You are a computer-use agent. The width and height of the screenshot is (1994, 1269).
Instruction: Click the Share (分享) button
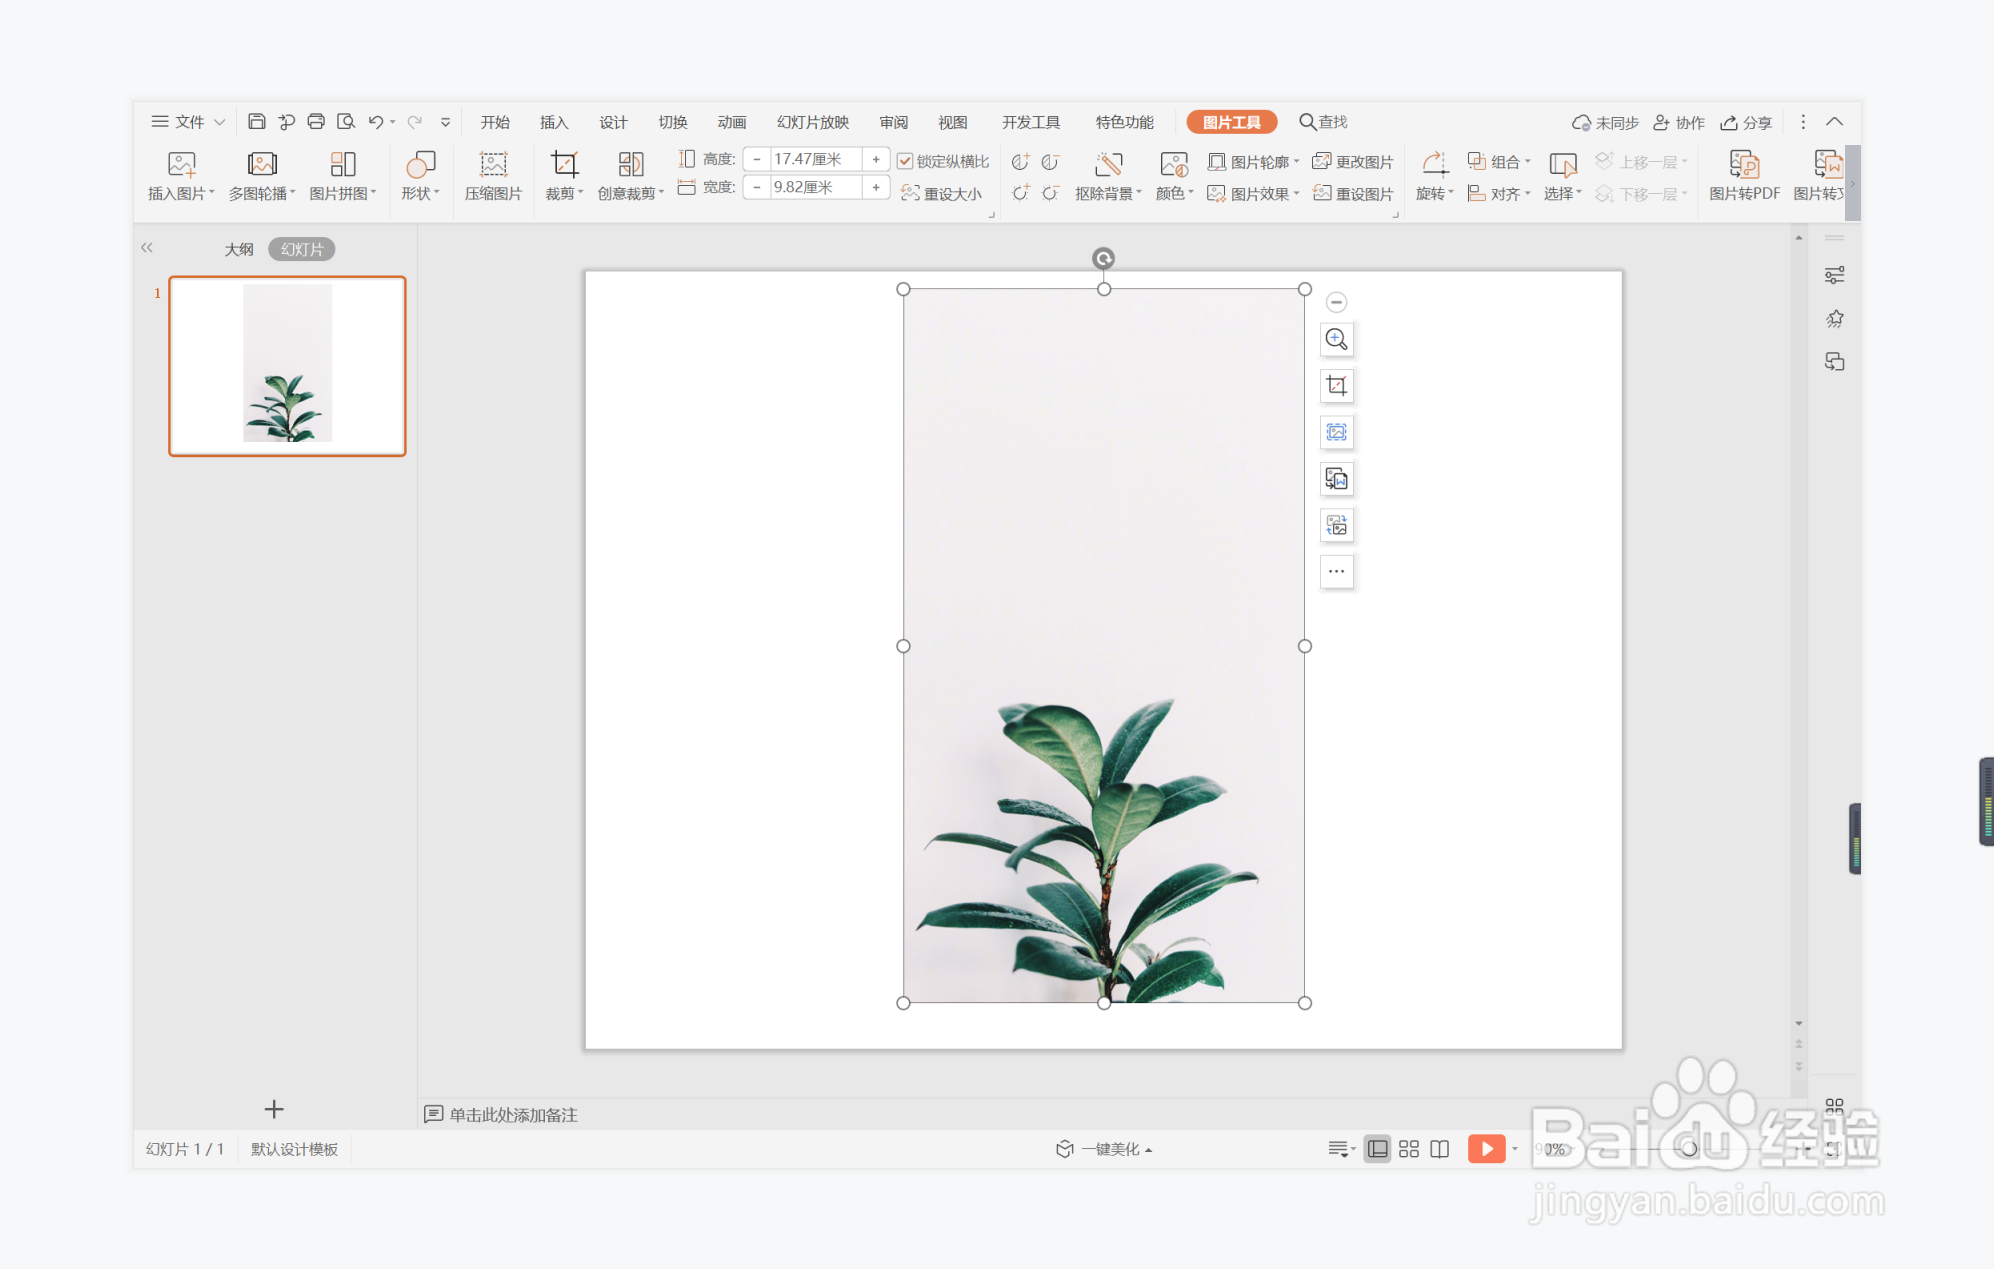[1746, 122]
